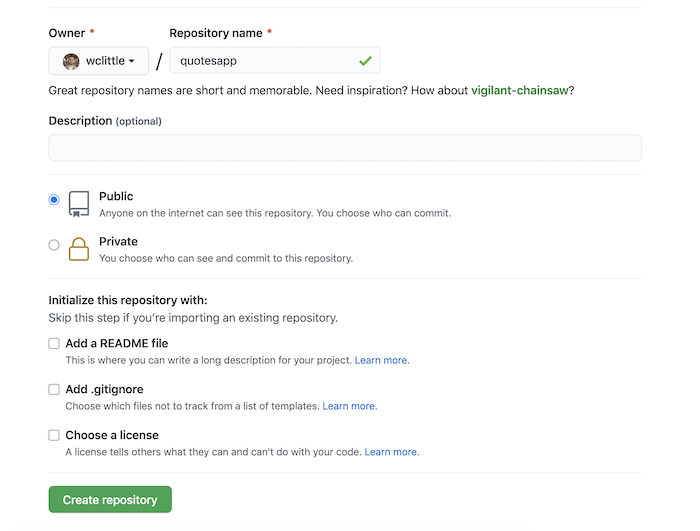Click the Private repository lock icon
The height and width of the screenshot is (531, 700).
(x=79, y=249)
